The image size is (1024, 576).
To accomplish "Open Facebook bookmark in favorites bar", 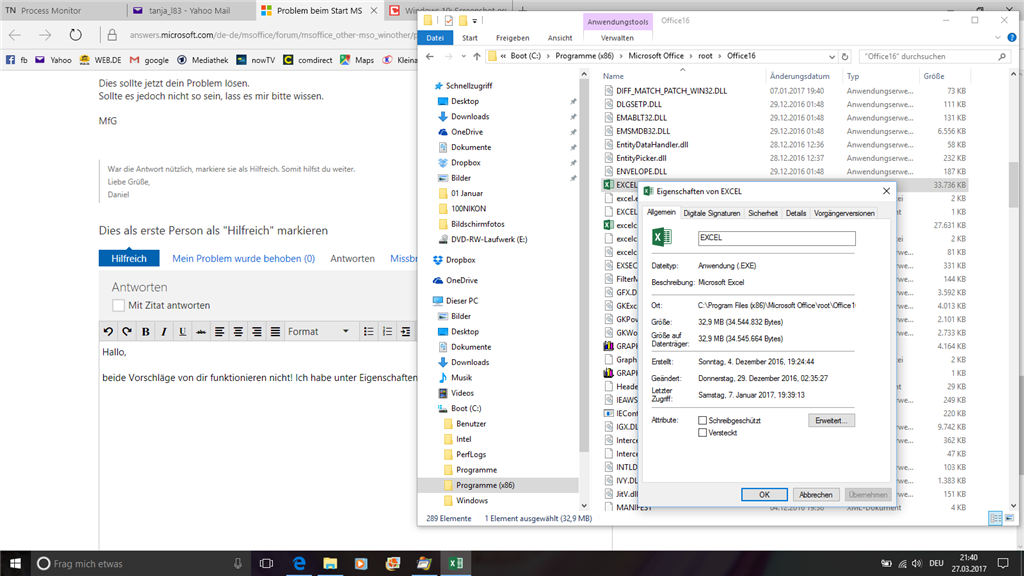I will pos(17,60).
